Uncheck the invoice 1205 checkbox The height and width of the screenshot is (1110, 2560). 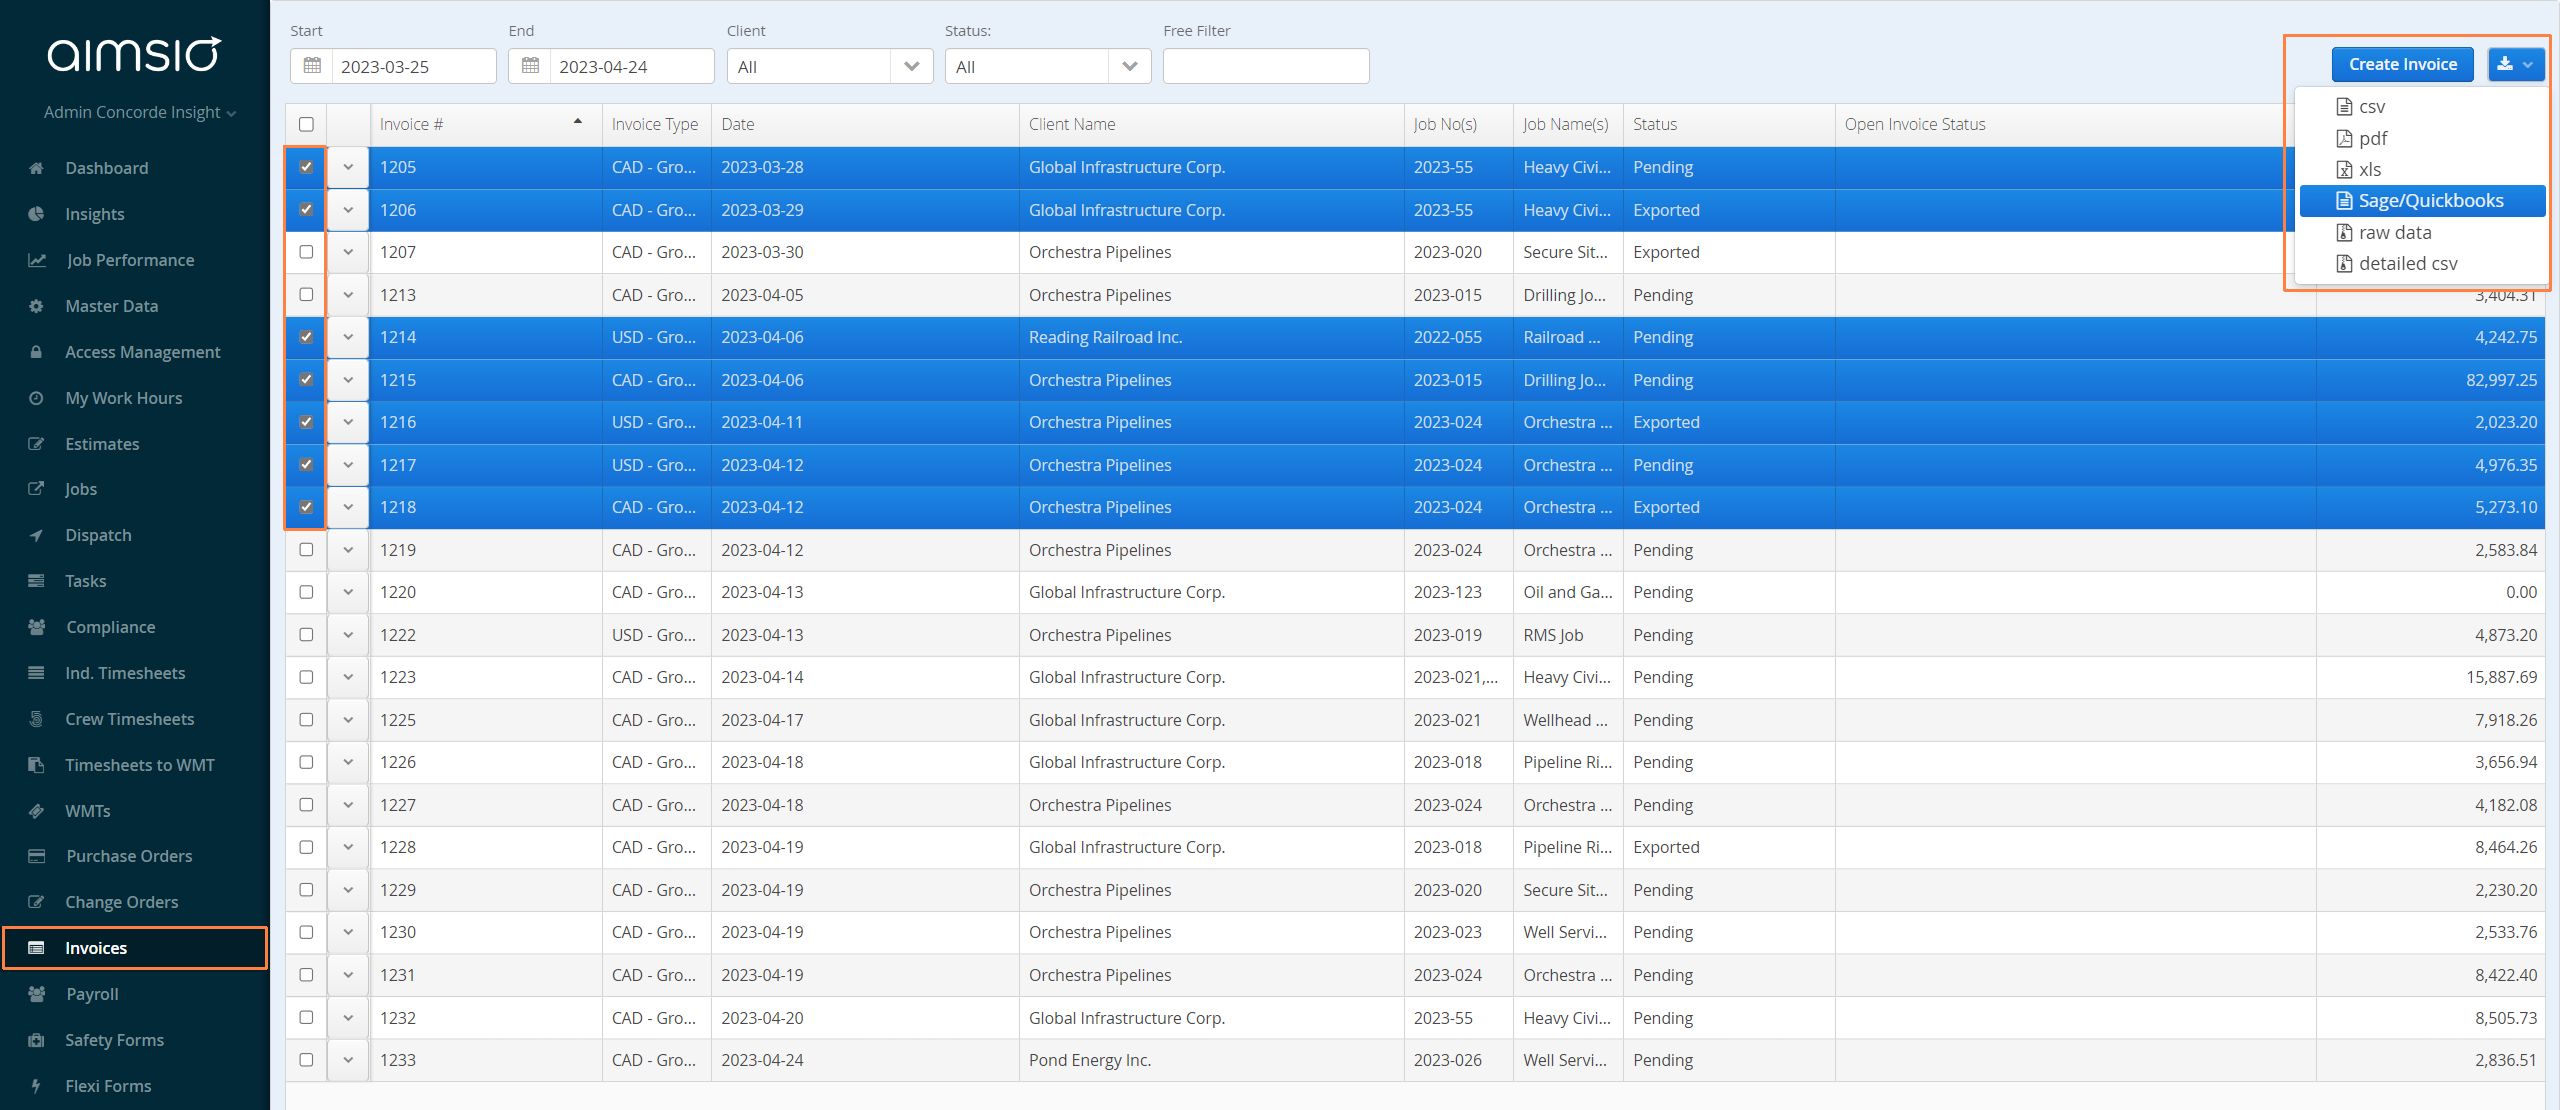click(x=306, y=167)
